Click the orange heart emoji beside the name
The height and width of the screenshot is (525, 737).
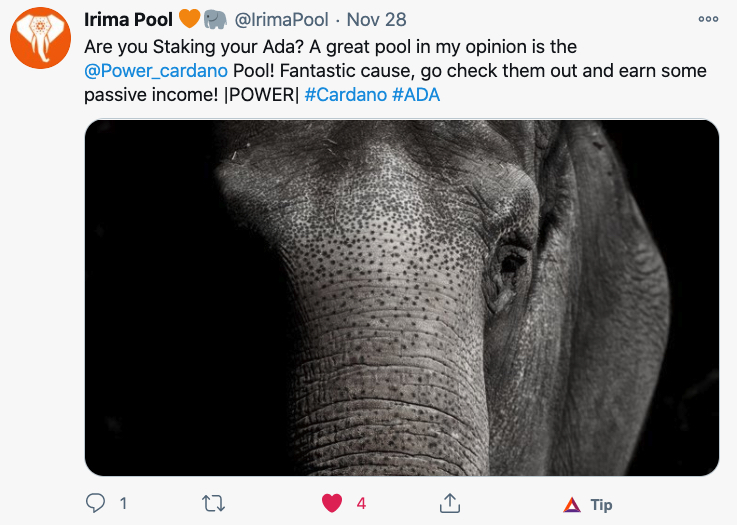pyautogui.click(x=190, y=20)
